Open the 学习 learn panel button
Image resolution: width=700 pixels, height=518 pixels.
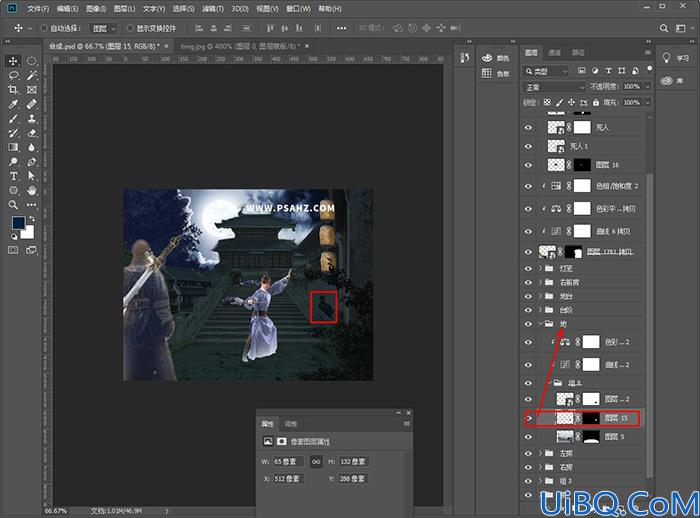675,58
